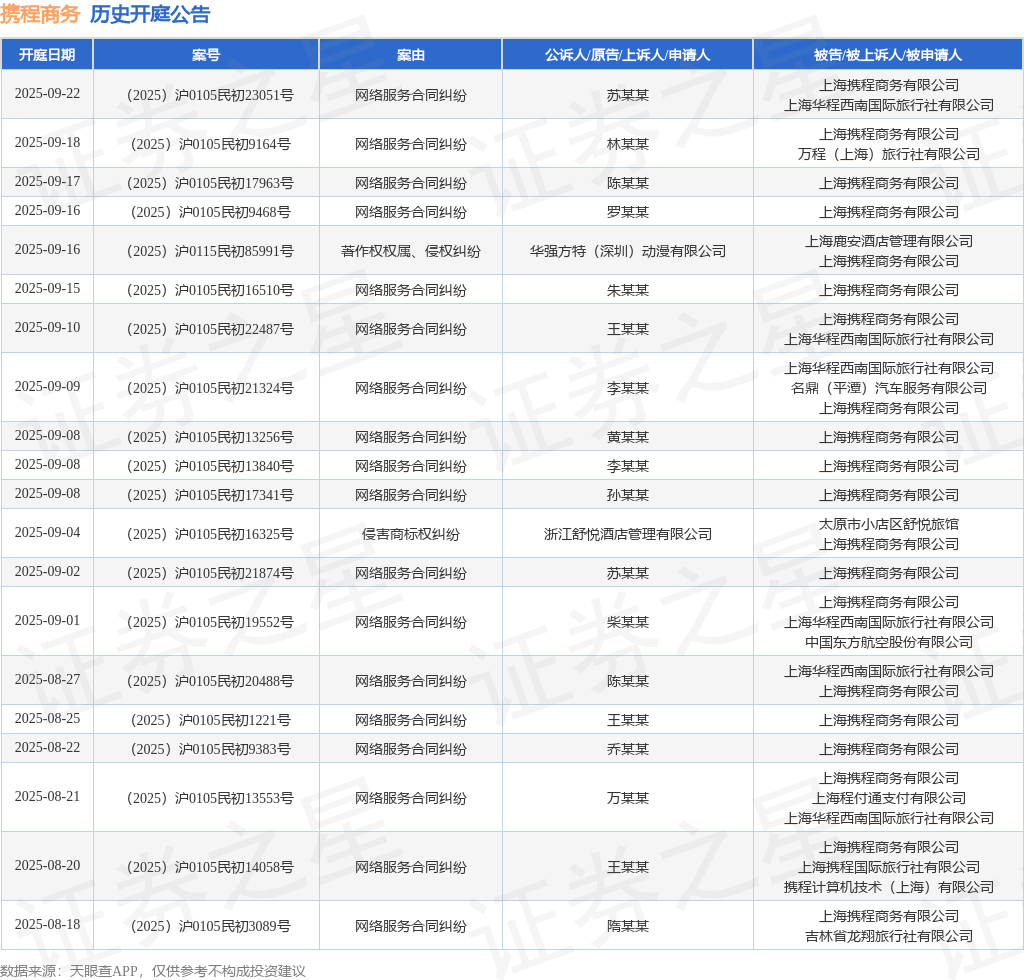Viewport: 1024px width, 980px height.
Task: Click the hearing date 2025-08-20
Action: (x=47, y=865)
